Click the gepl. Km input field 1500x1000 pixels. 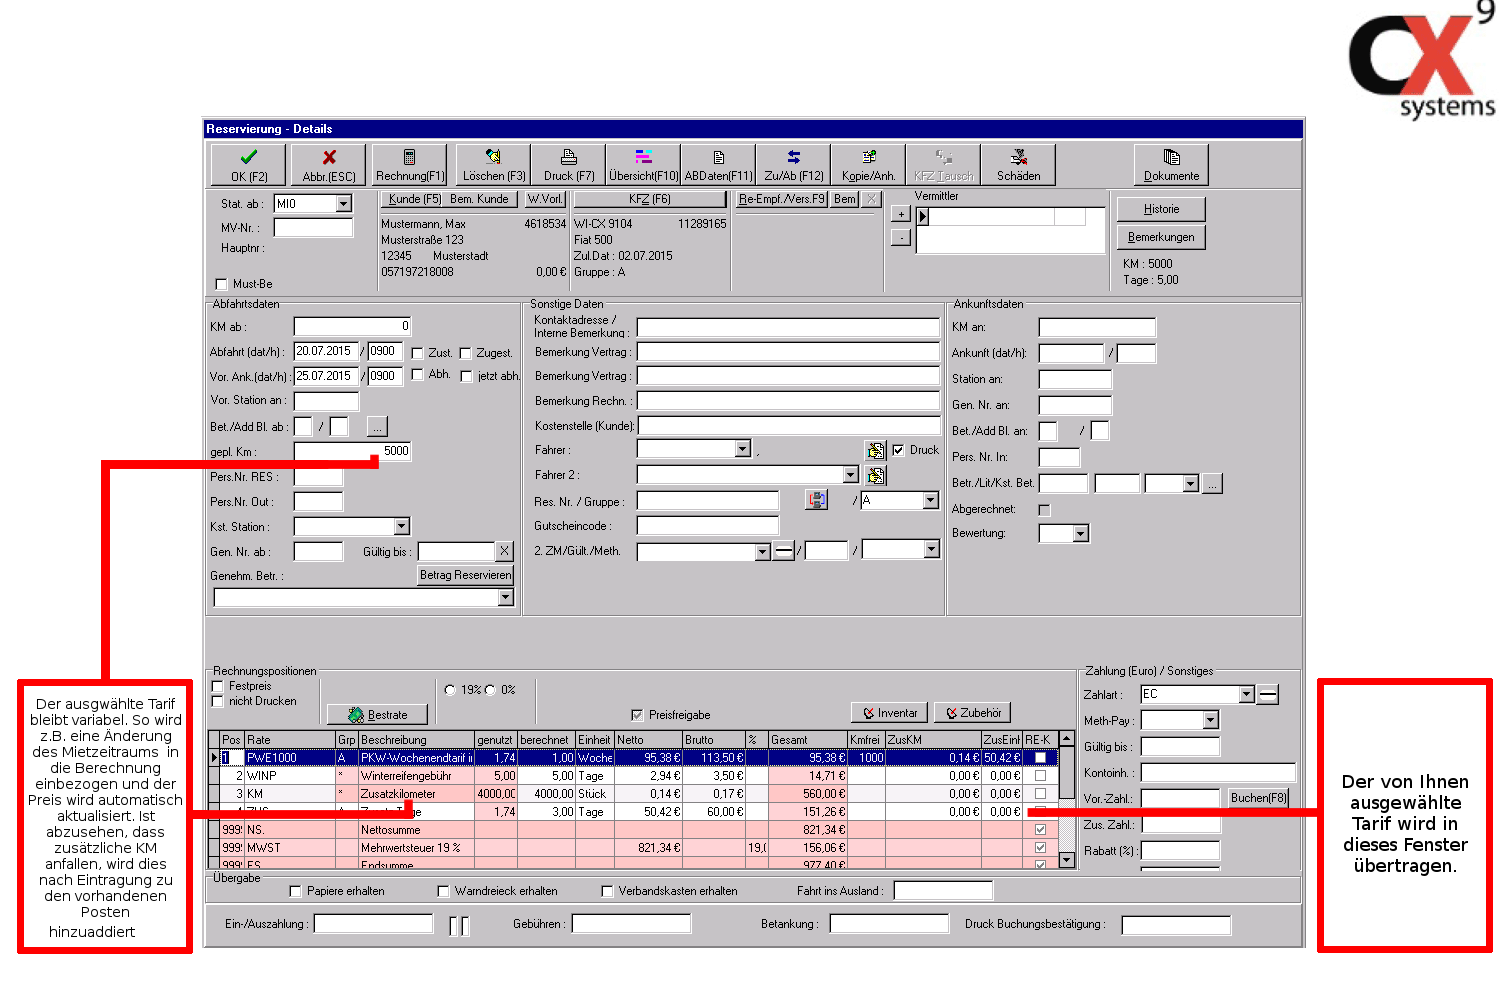pos(352,451)
